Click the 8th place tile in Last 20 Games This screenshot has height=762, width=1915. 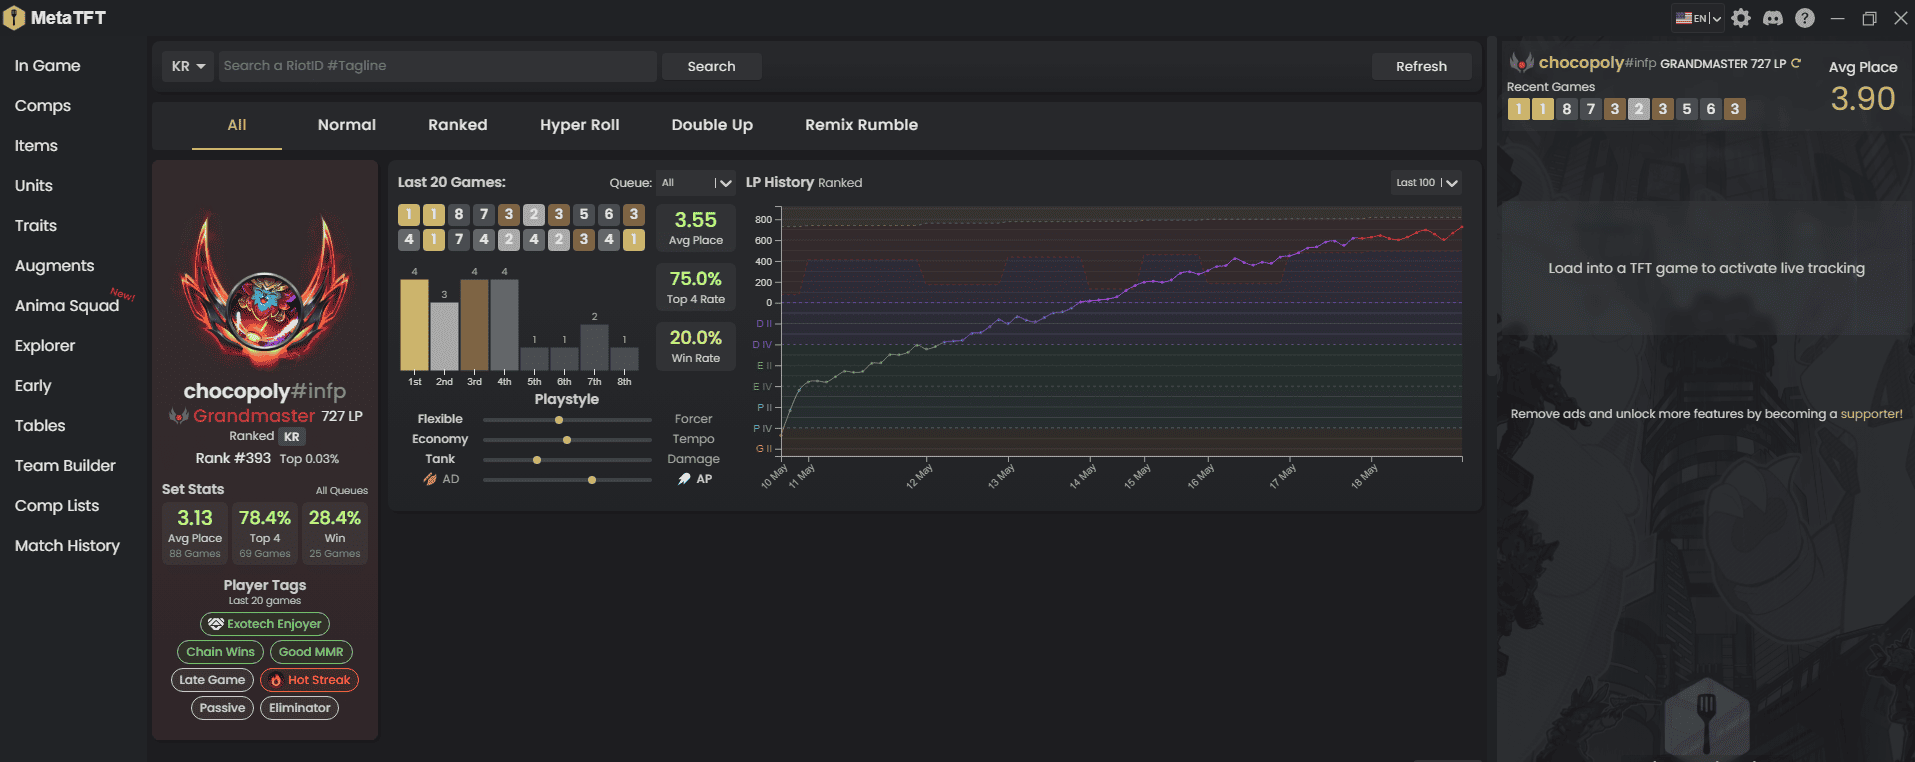[x=459, y=214]
